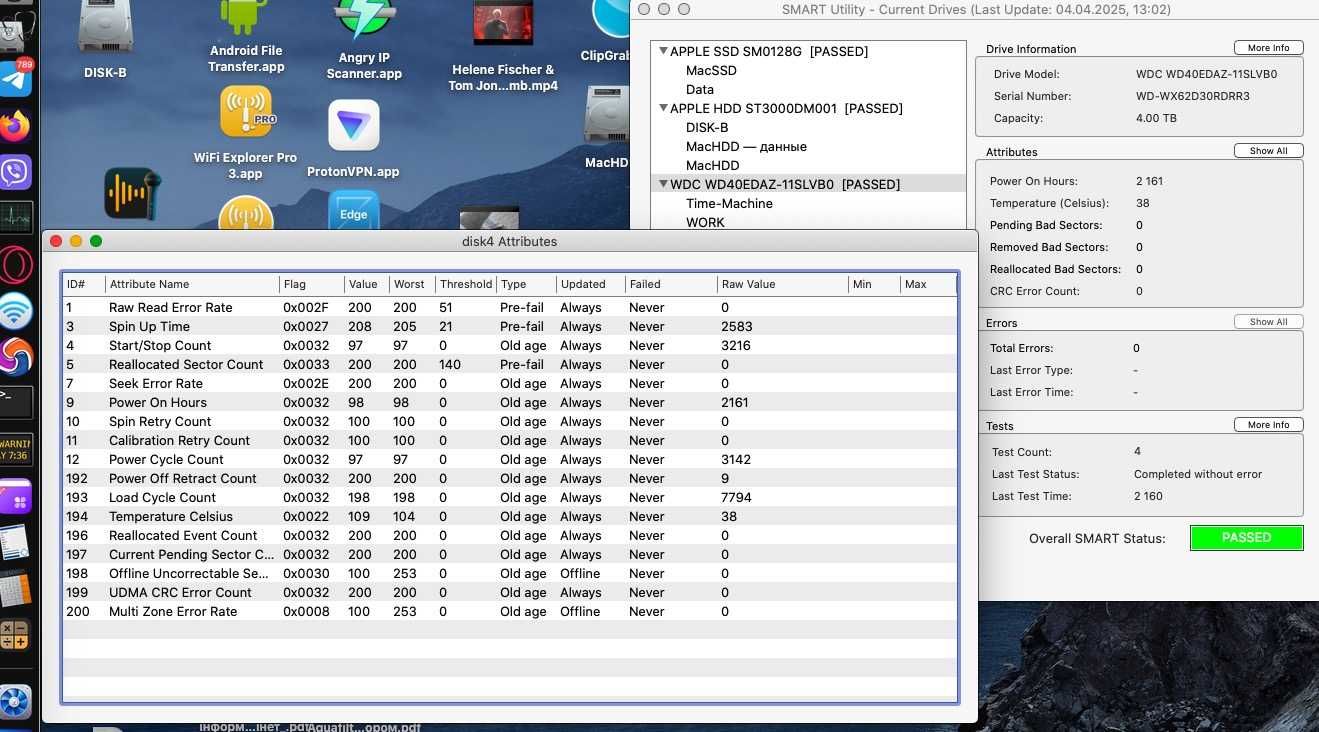The height and width of the screenshot is (732, 1319).
Task: Select the Power On Hours attribute row
Action: [x=510, y=402]
